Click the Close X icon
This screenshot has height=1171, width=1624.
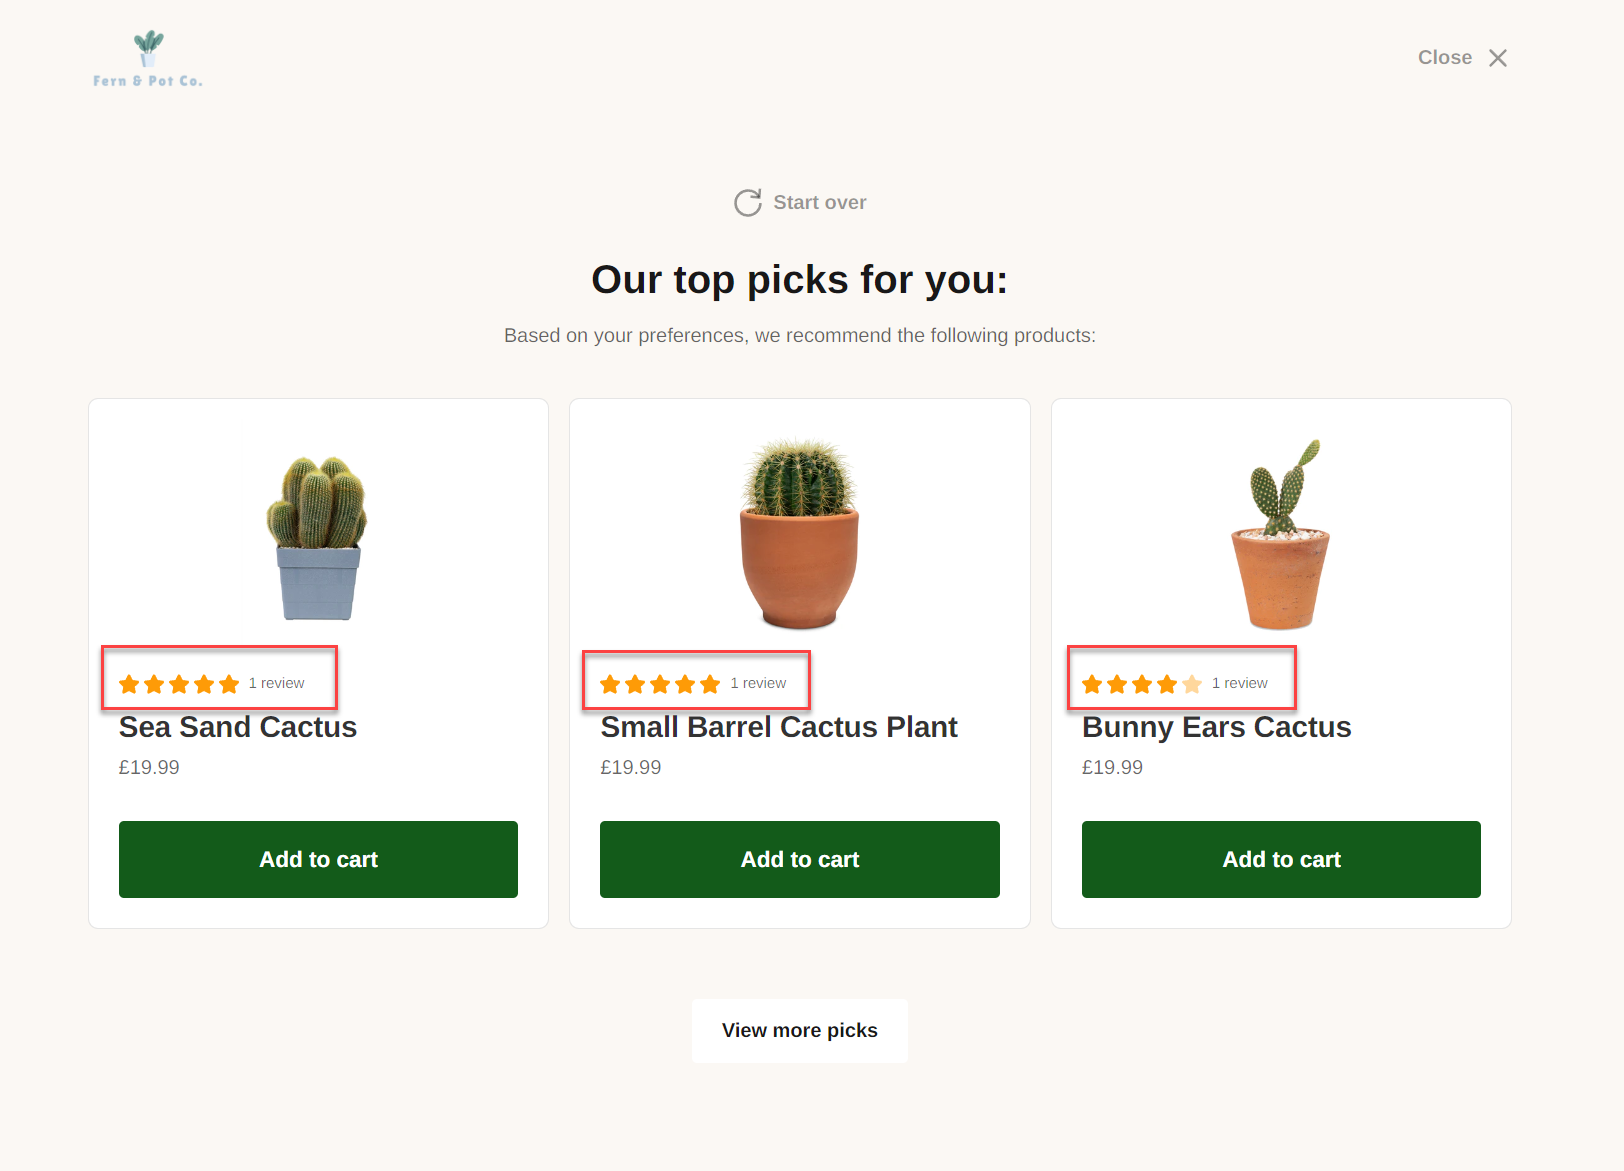pos(1497,58)
